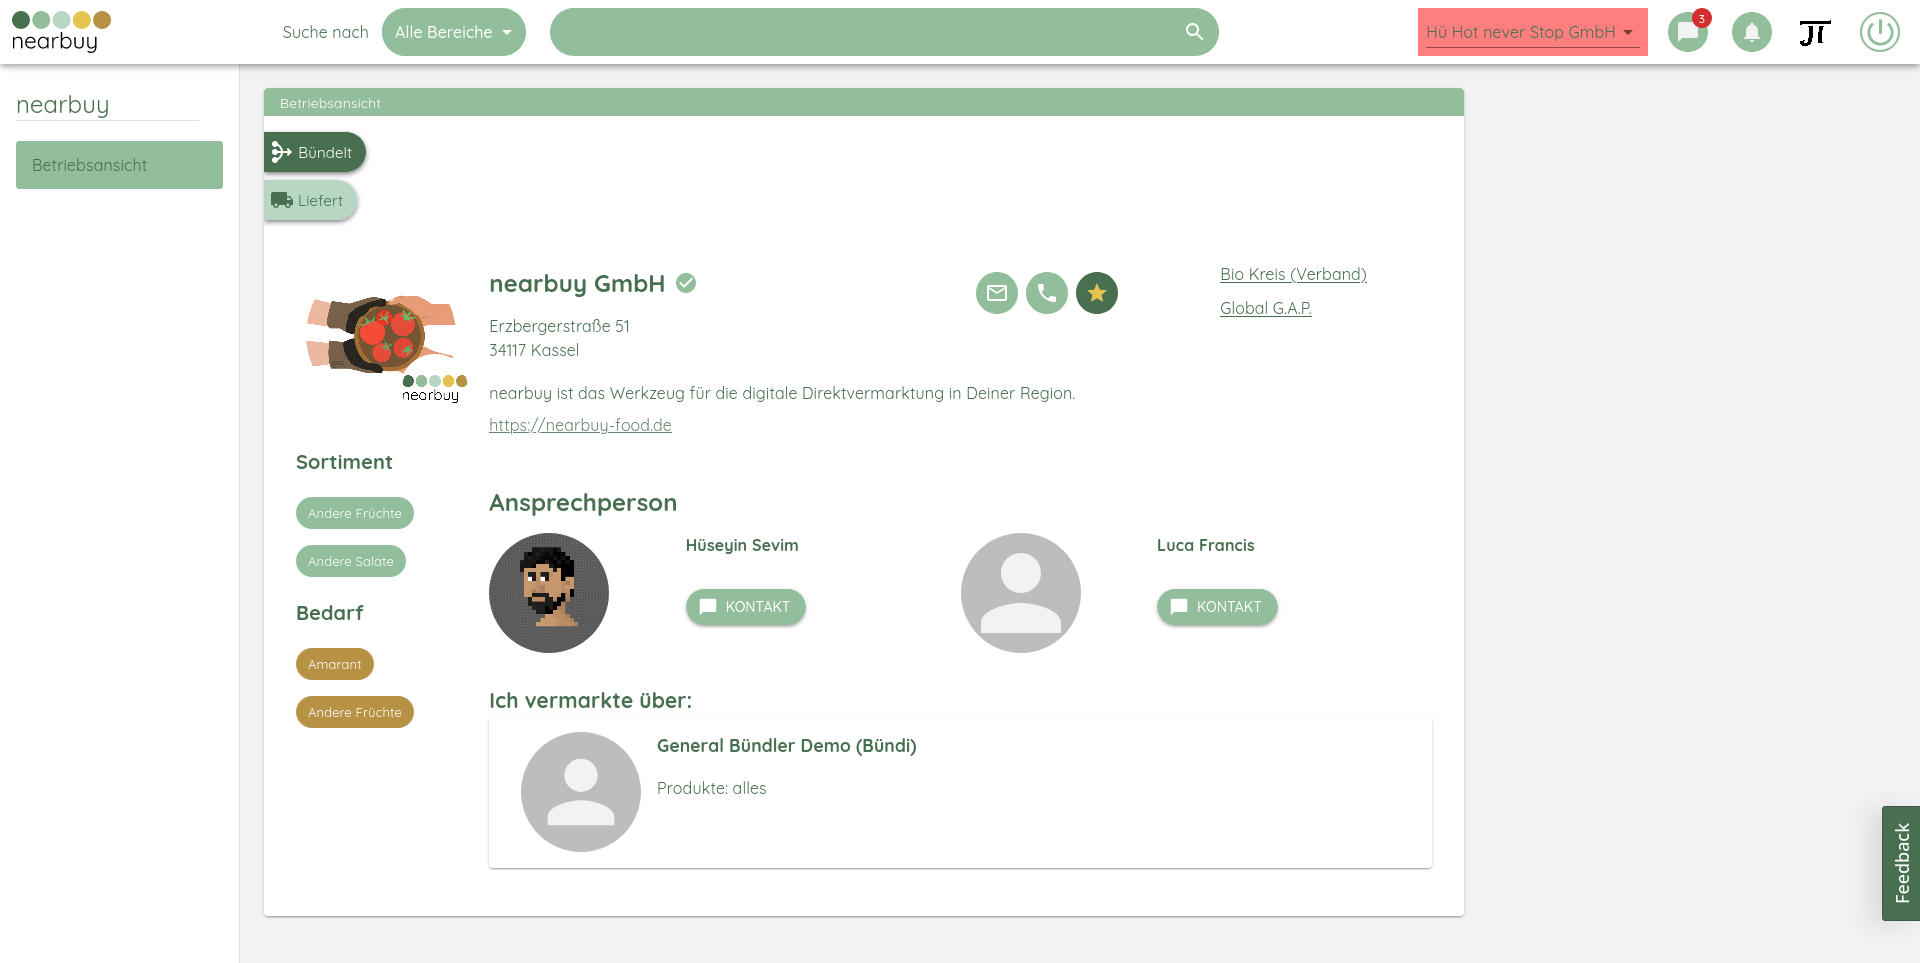The image size is (1920, 963).
Task: Click Luca Francis's placeholder avatar
Action: (x=1021, y=593)
